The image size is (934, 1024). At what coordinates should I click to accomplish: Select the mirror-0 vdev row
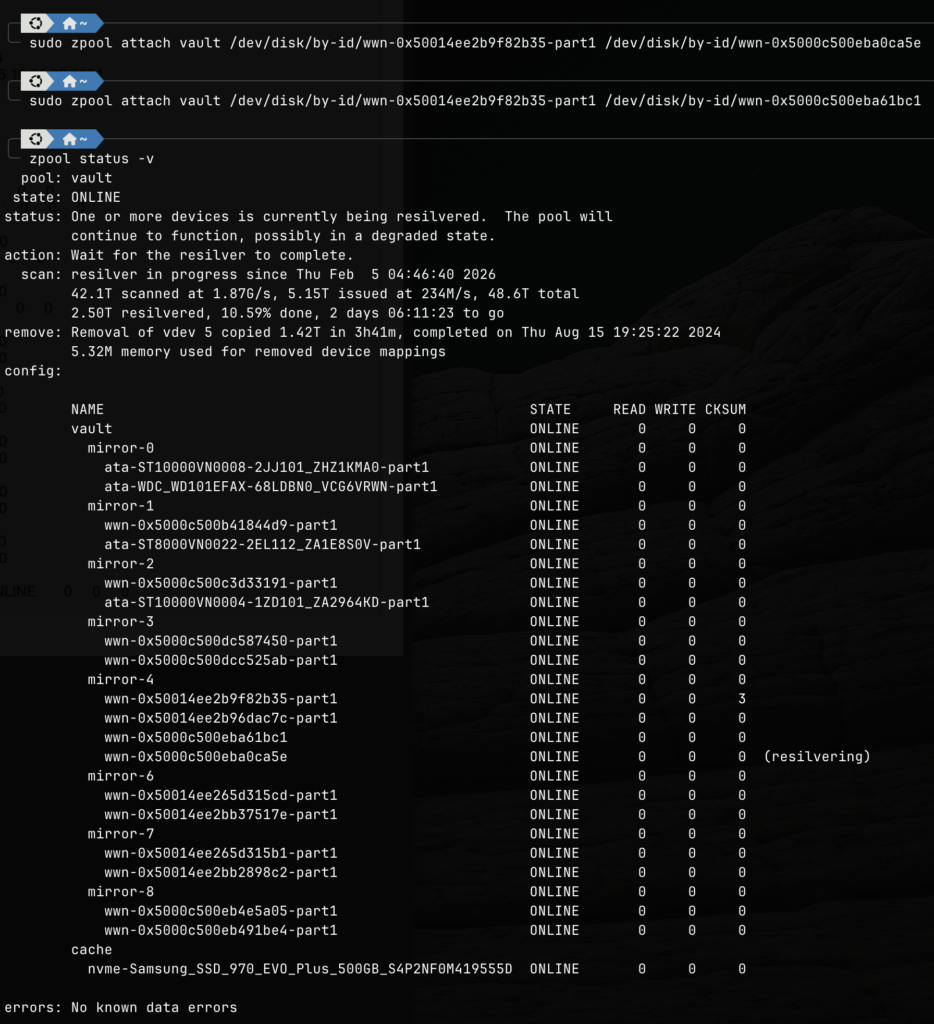(120, 448)
